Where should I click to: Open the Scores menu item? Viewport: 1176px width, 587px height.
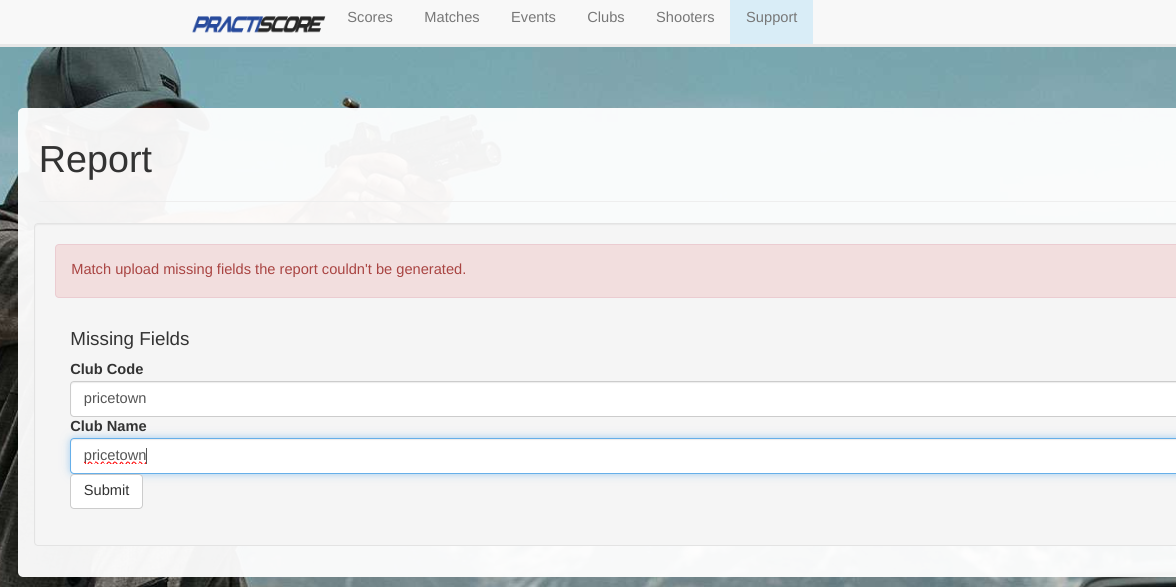tap(370, 18)
